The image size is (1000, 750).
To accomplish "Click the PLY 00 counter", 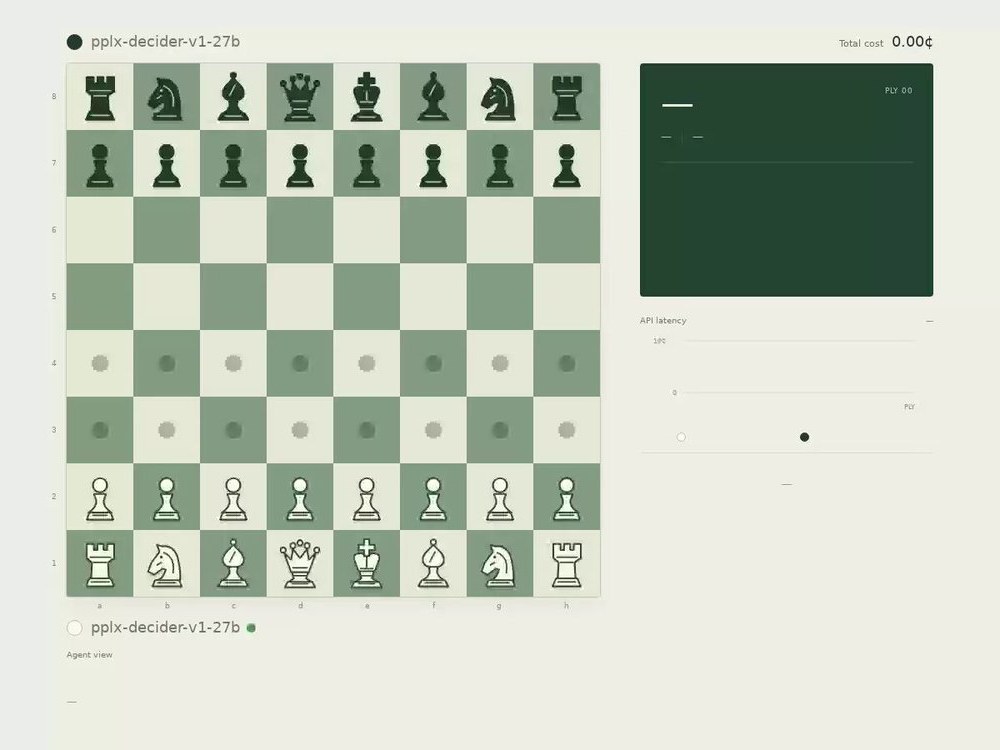I will click(899, 91).
